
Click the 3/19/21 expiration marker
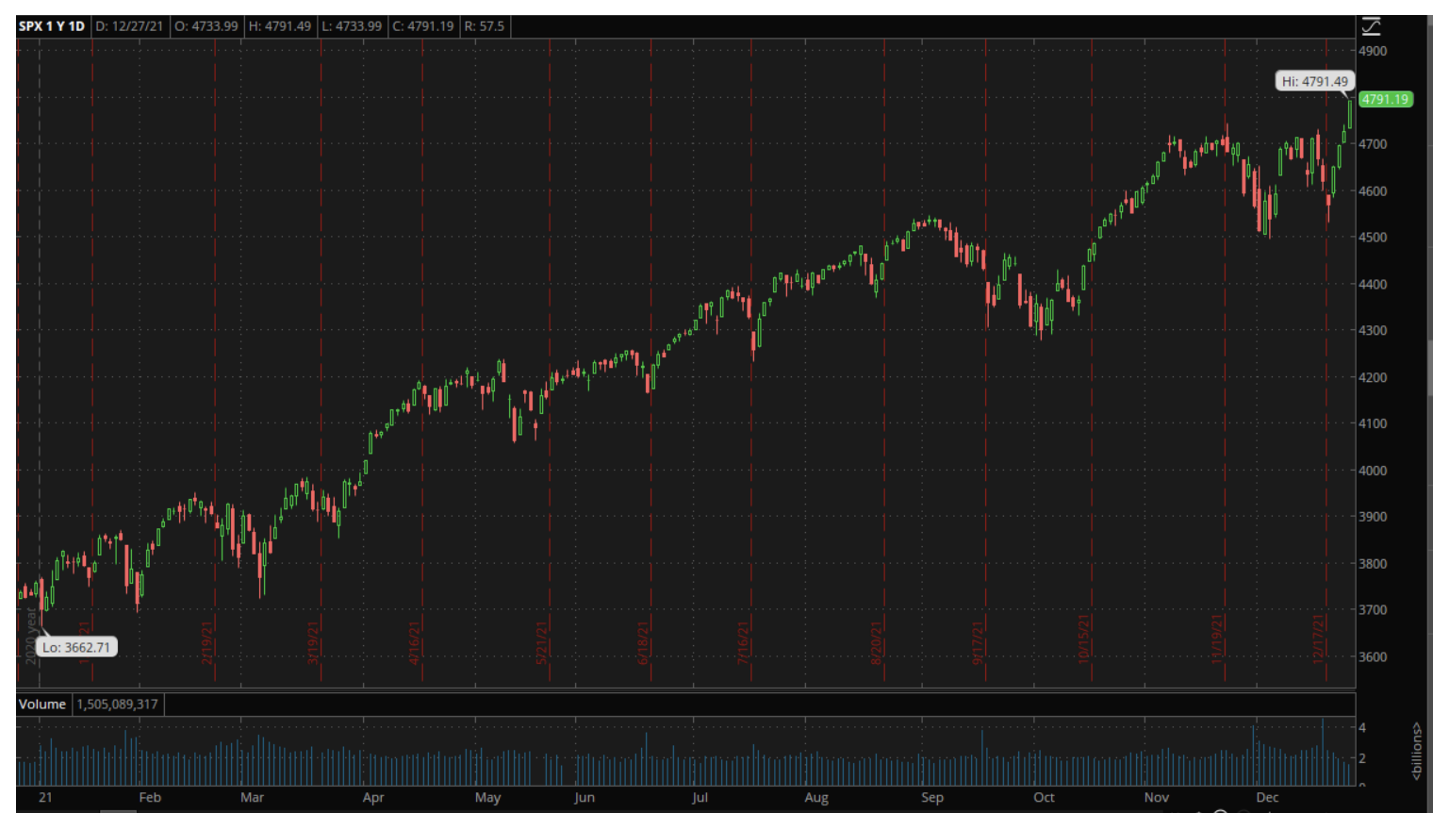(x=313, y=643)
